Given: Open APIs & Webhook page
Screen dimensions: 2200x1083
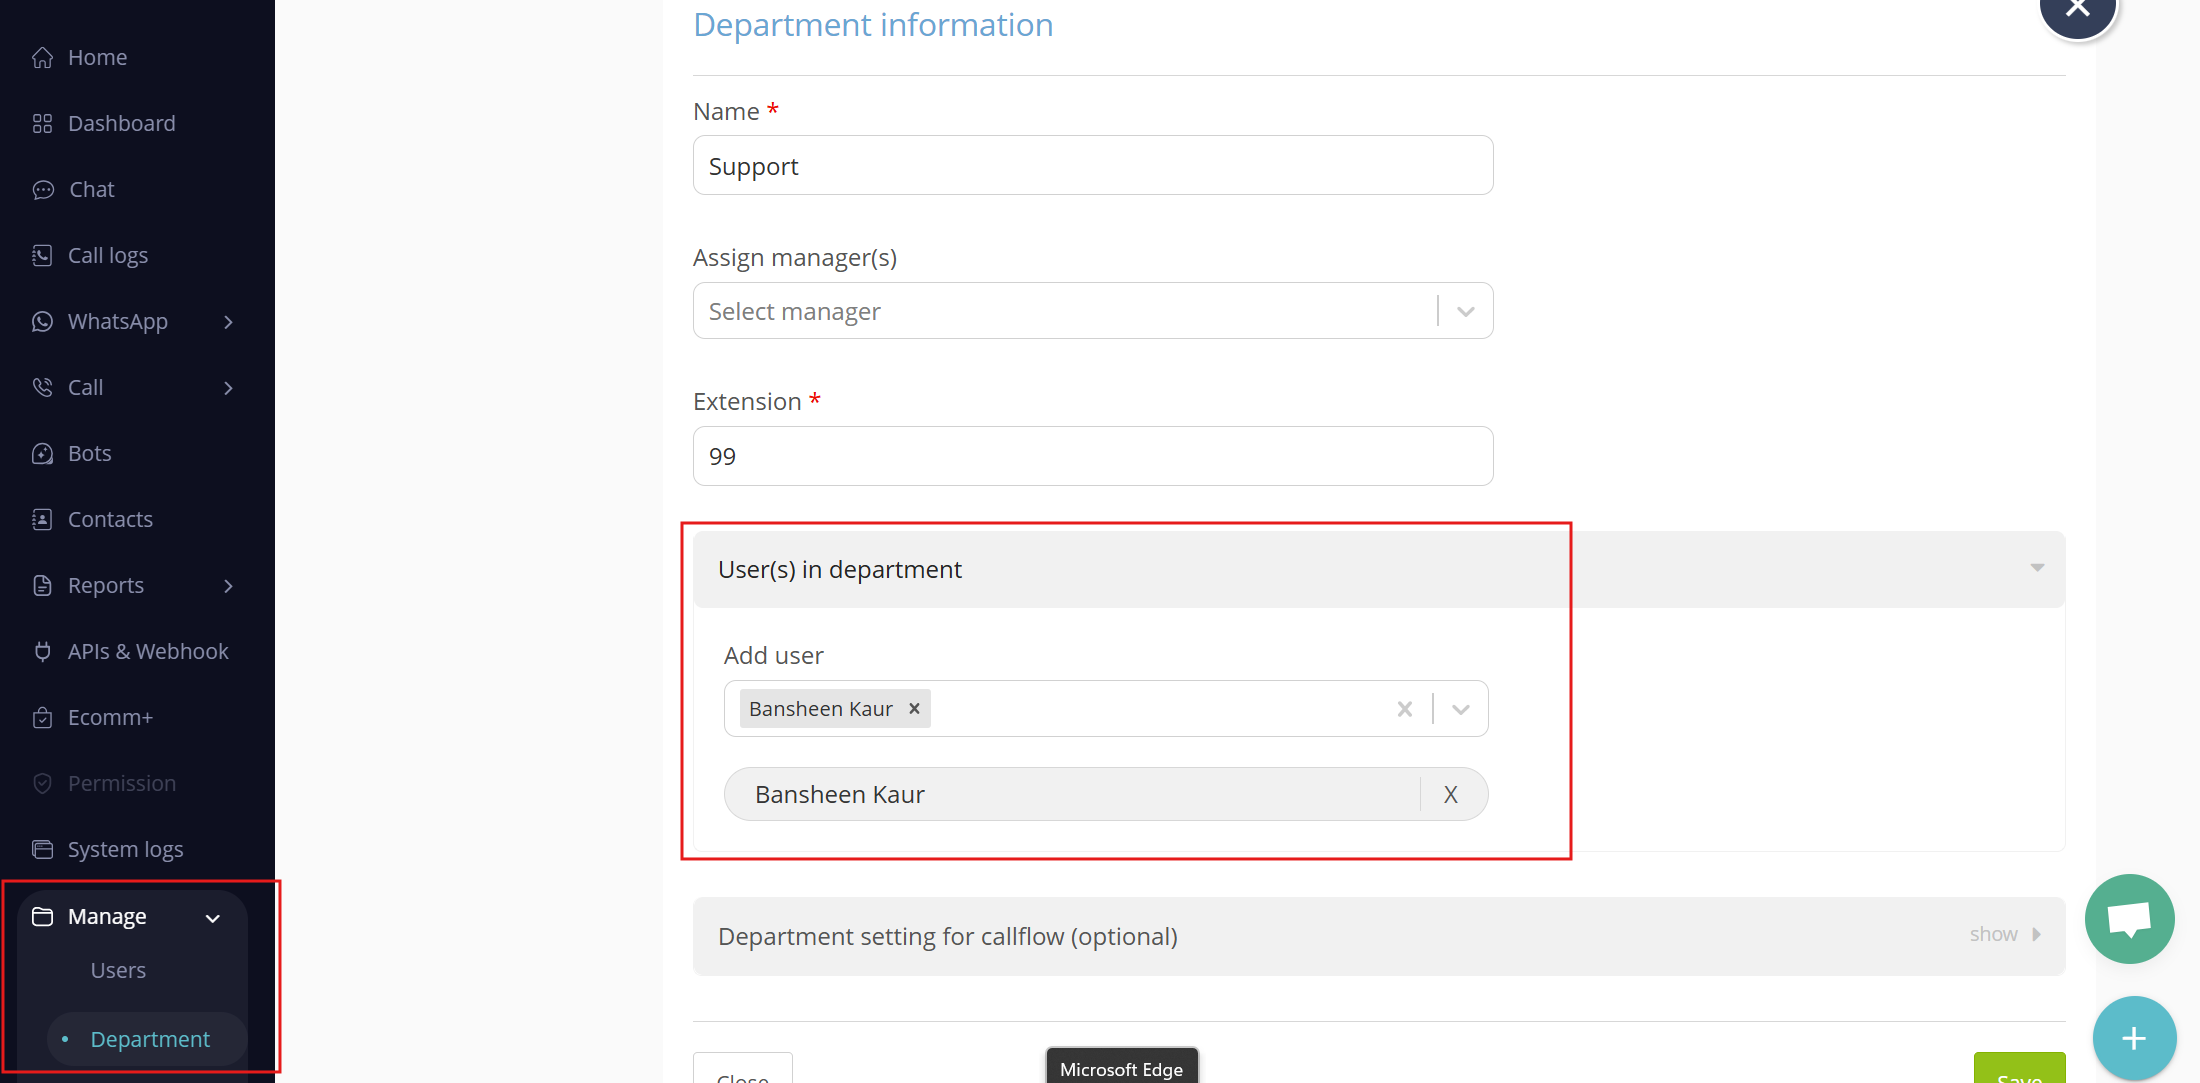Looking at the screenshot, I should [147, 652].
